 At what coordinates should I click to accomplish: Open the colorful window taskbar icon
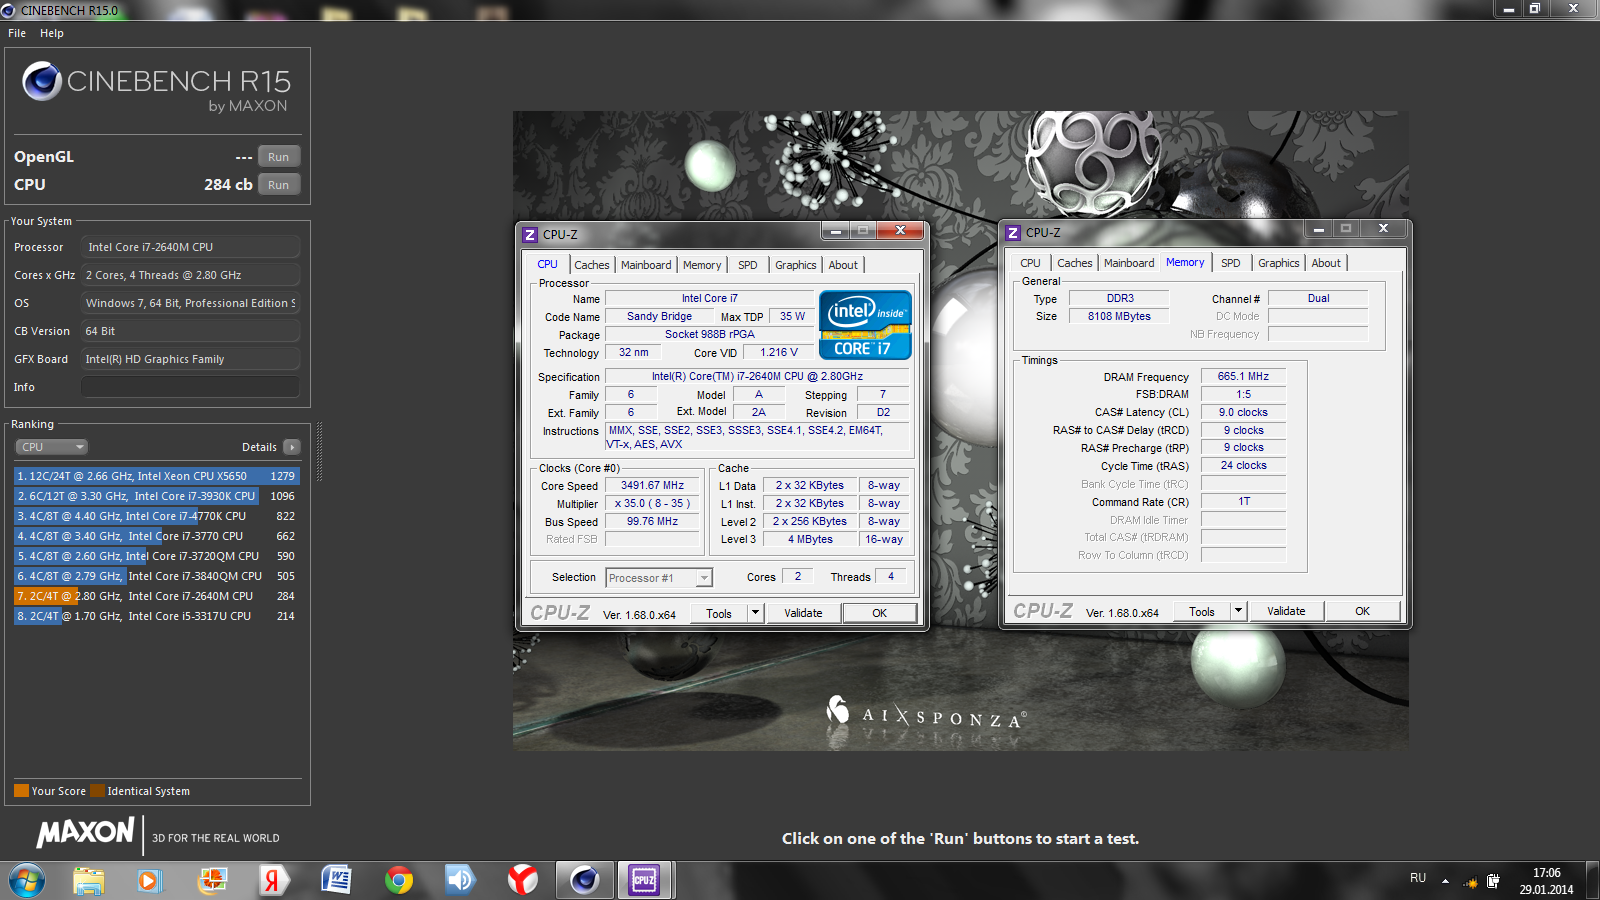[212, 880]
